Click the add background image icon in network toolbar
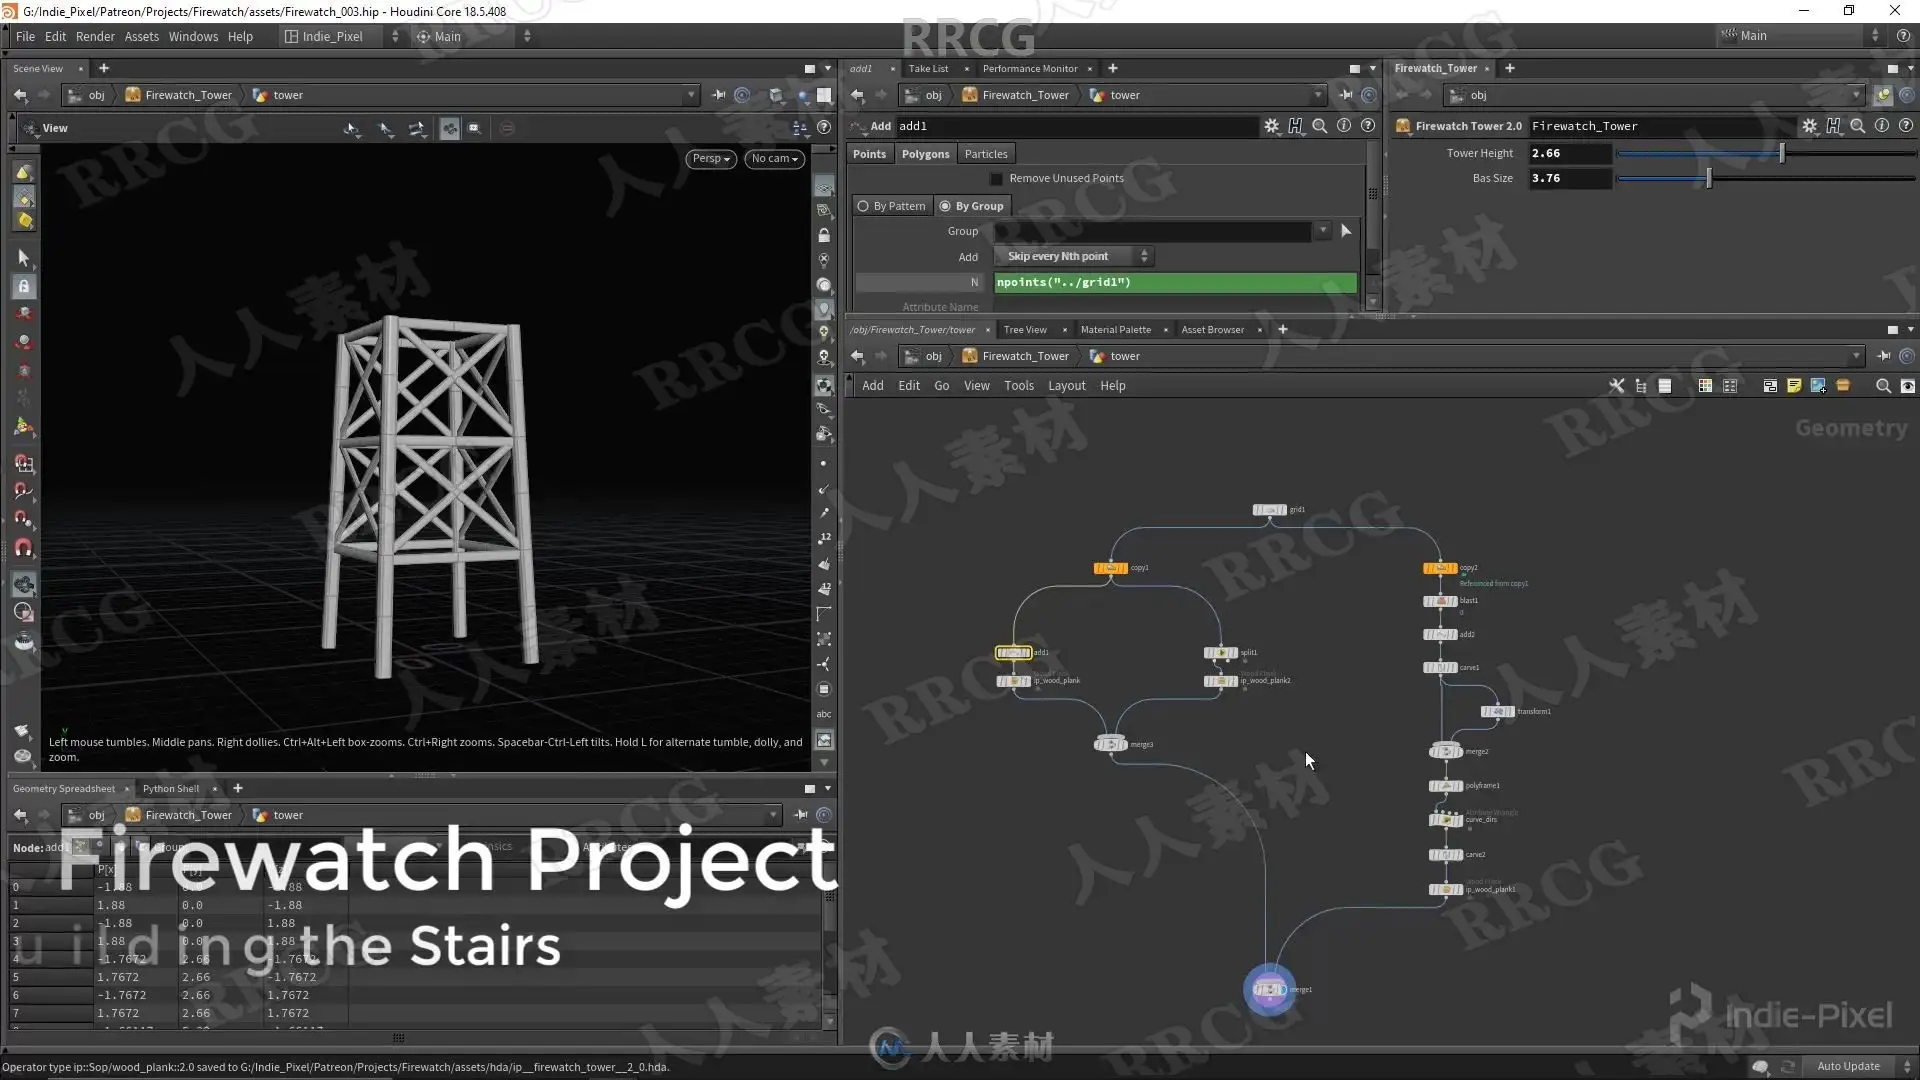Image resolution: width=1920 pixels, height=1080 pixels. pos(1818,386)
